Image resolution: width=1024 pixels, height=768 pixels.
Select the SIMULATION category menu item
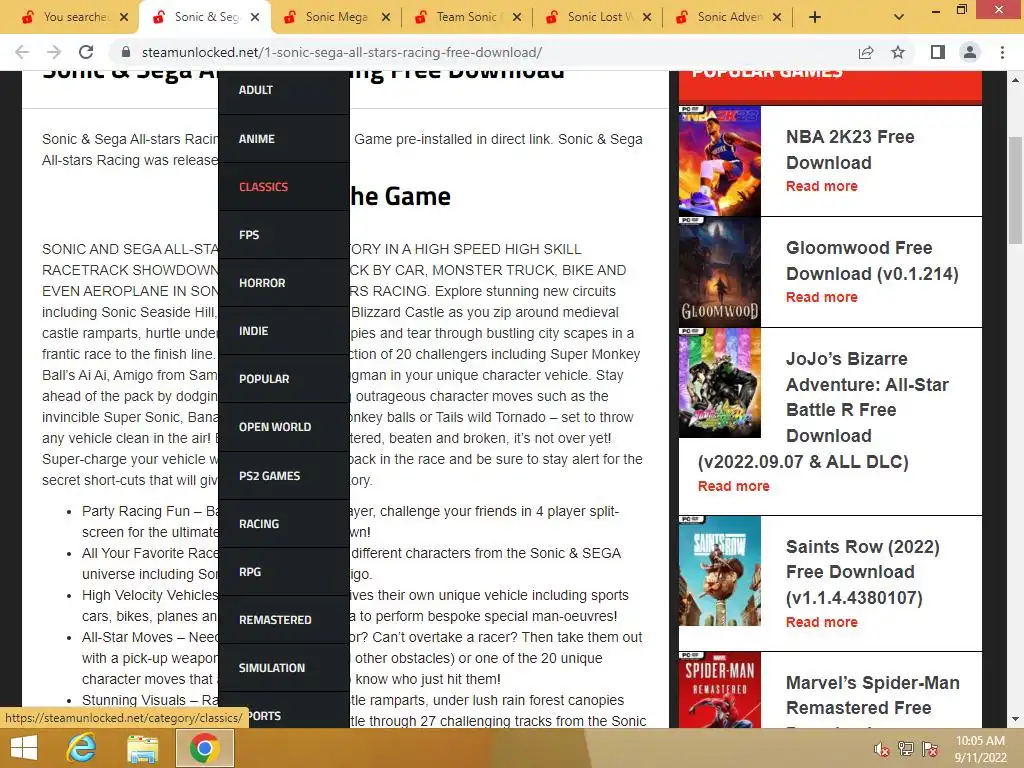pos(284,667)
